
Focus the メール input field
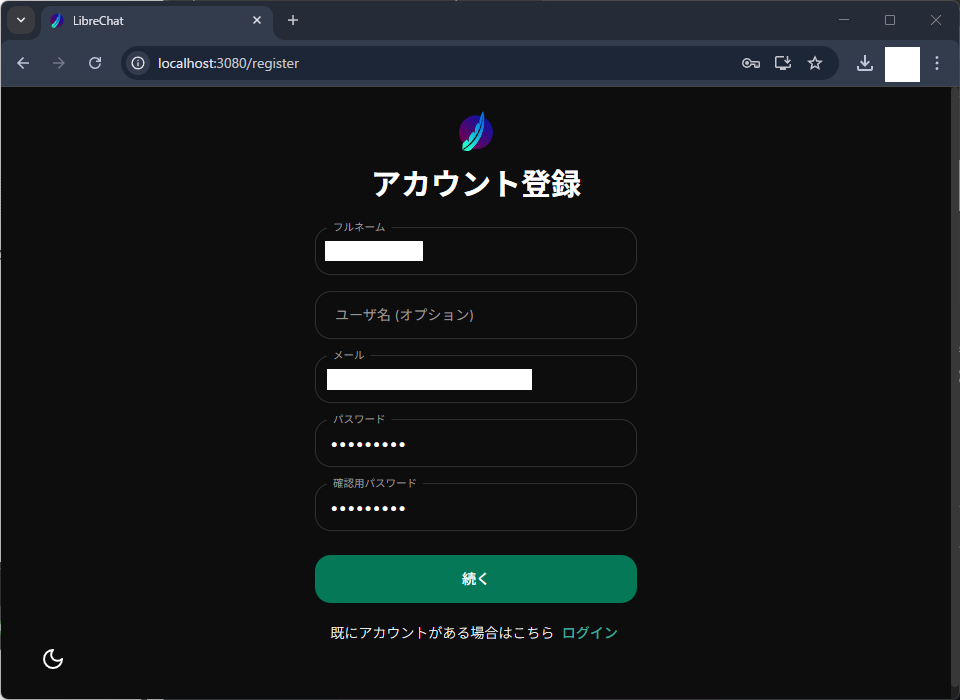click(x=476, y=379)
